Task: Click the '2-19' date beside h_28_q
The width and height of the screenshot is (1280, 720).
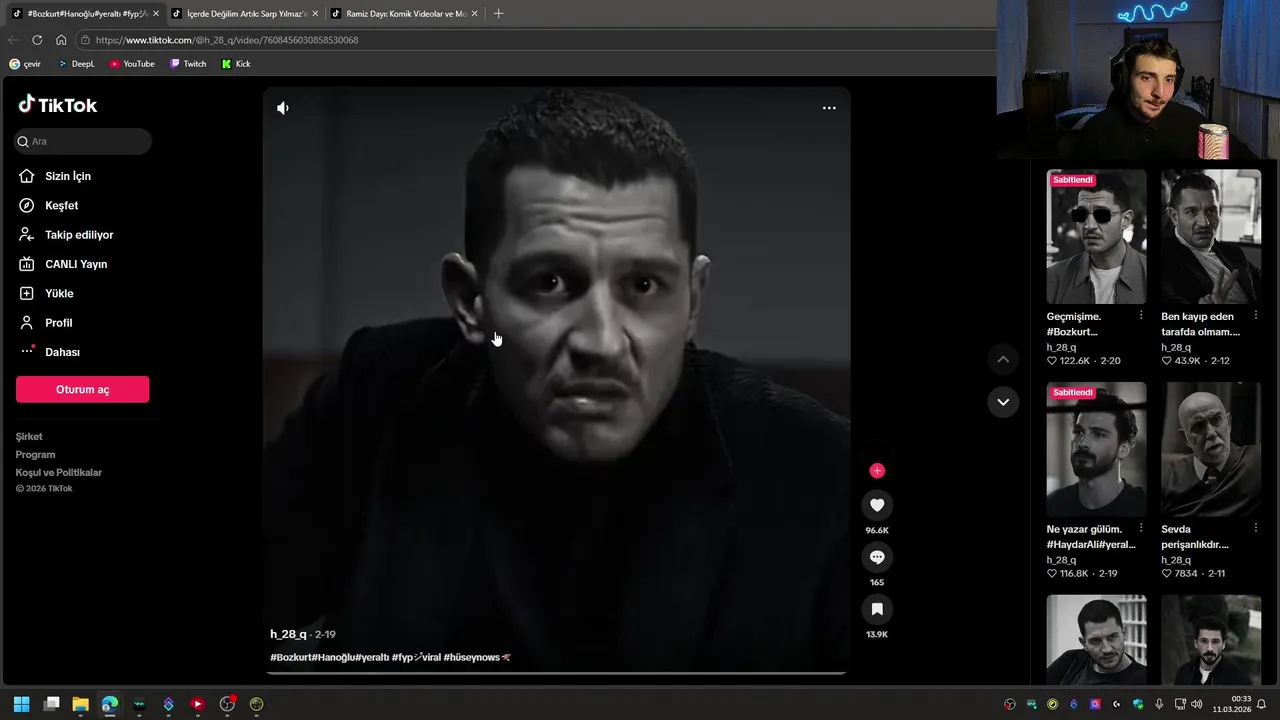Action: coord(325,634)
